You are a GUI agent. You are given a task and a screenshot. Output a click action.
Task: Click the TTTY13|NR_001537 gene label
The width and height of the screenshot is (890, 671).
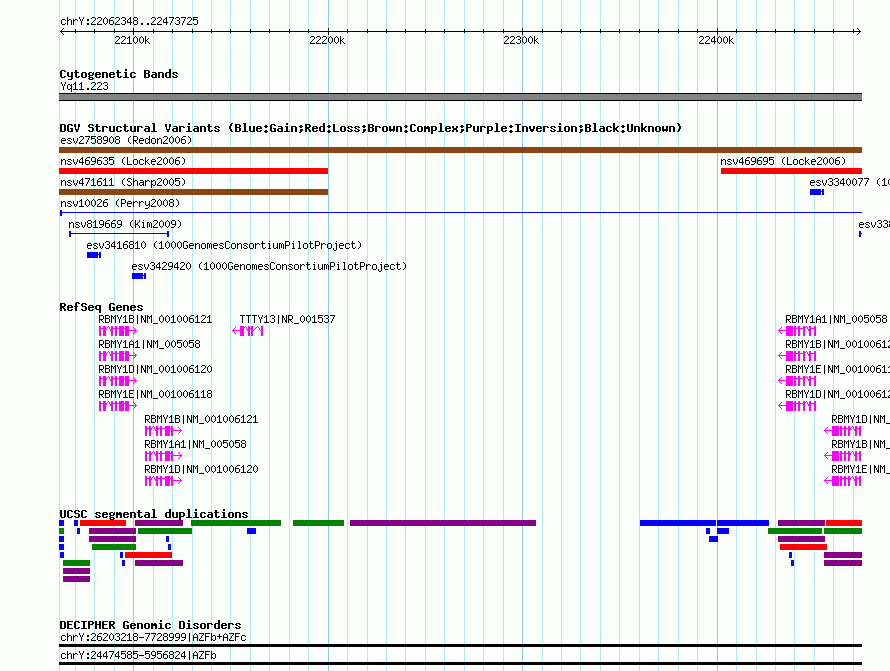tap(287, 320)
